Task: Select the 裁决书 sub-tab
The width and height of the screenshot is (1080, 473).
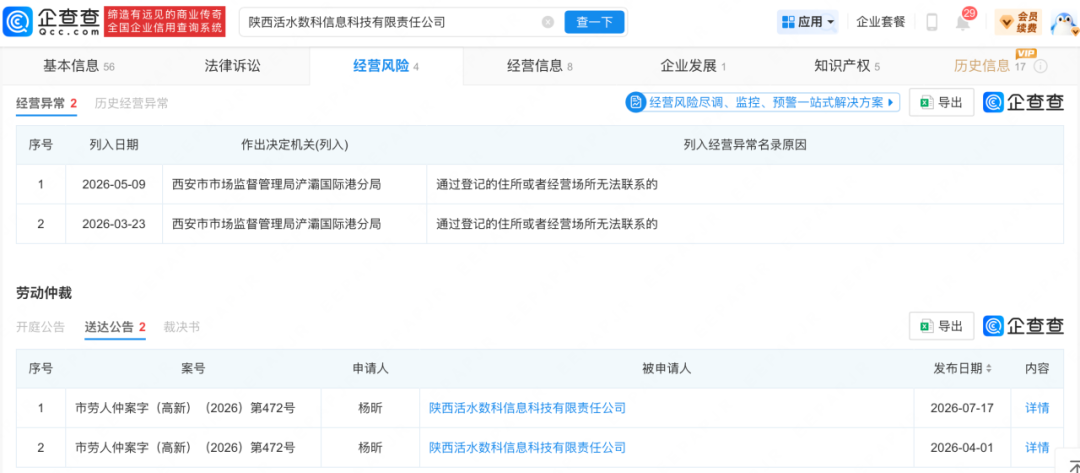Action: [x=182, y=327]
